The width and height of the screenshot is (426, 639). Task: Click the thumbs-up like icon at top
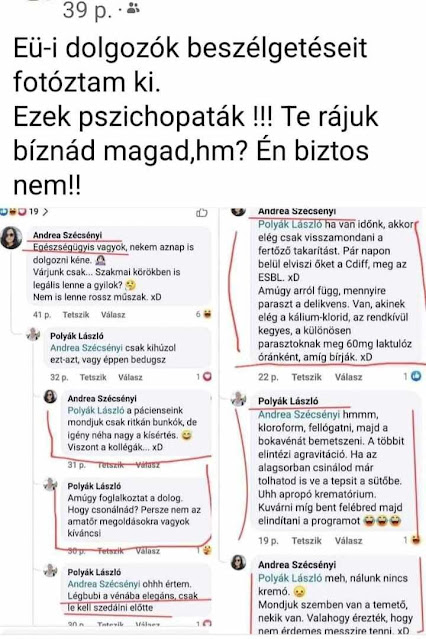pyautogui.click(x=202, y=213)
